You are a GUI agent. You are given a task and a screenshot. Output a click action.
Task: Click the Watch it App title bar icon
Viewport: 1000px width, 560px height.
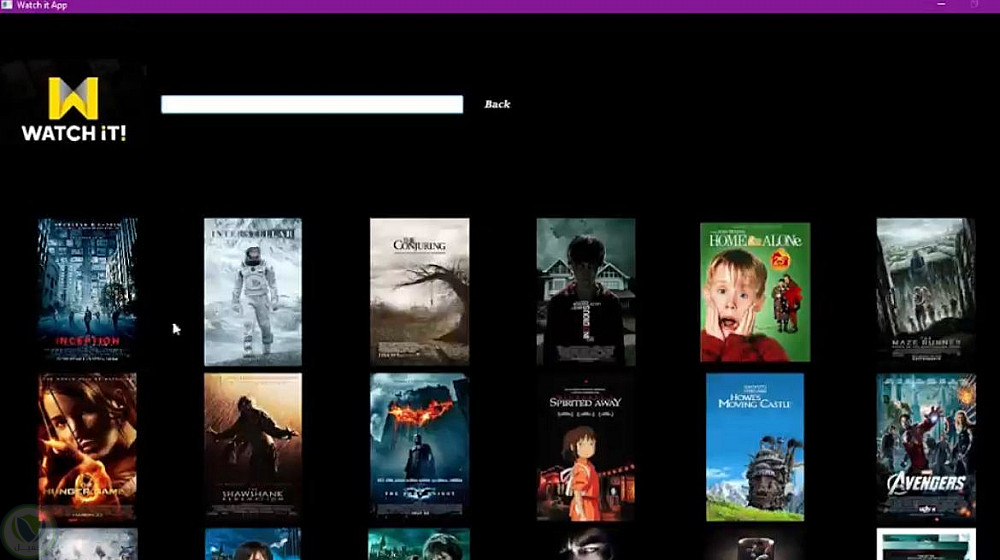click(6, 5)
